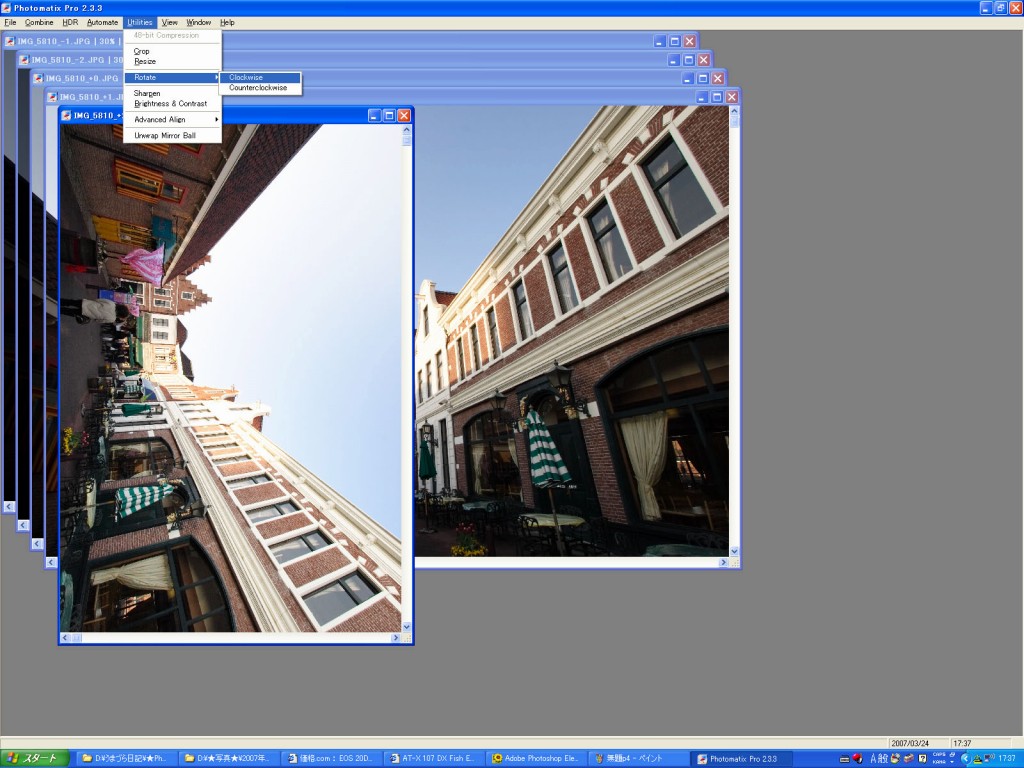
Task: Expand the Rotate submenu entry
Action: click(x=173, y=77)
